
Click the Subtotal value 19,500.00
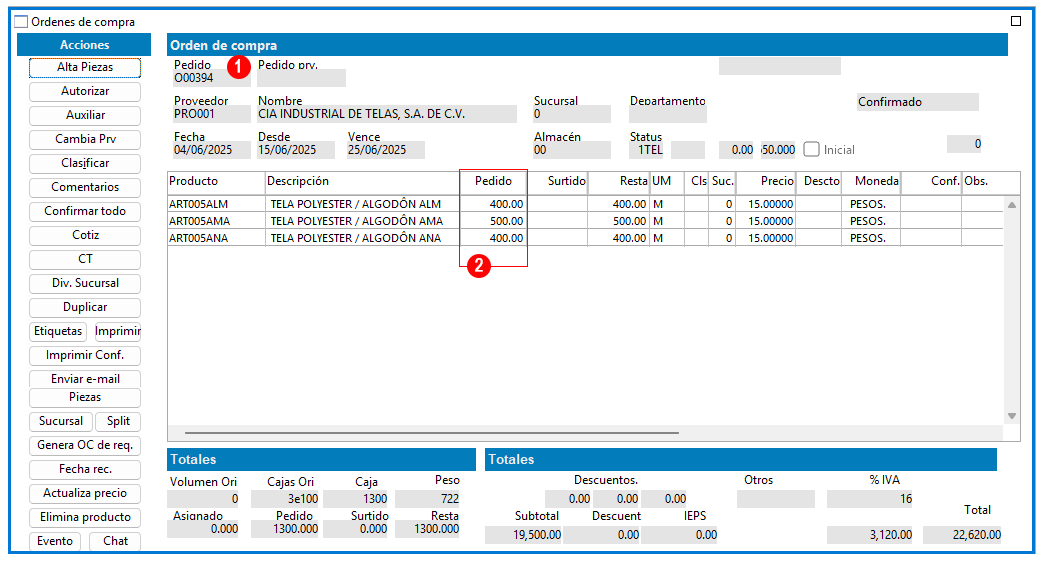pos(523,535)
